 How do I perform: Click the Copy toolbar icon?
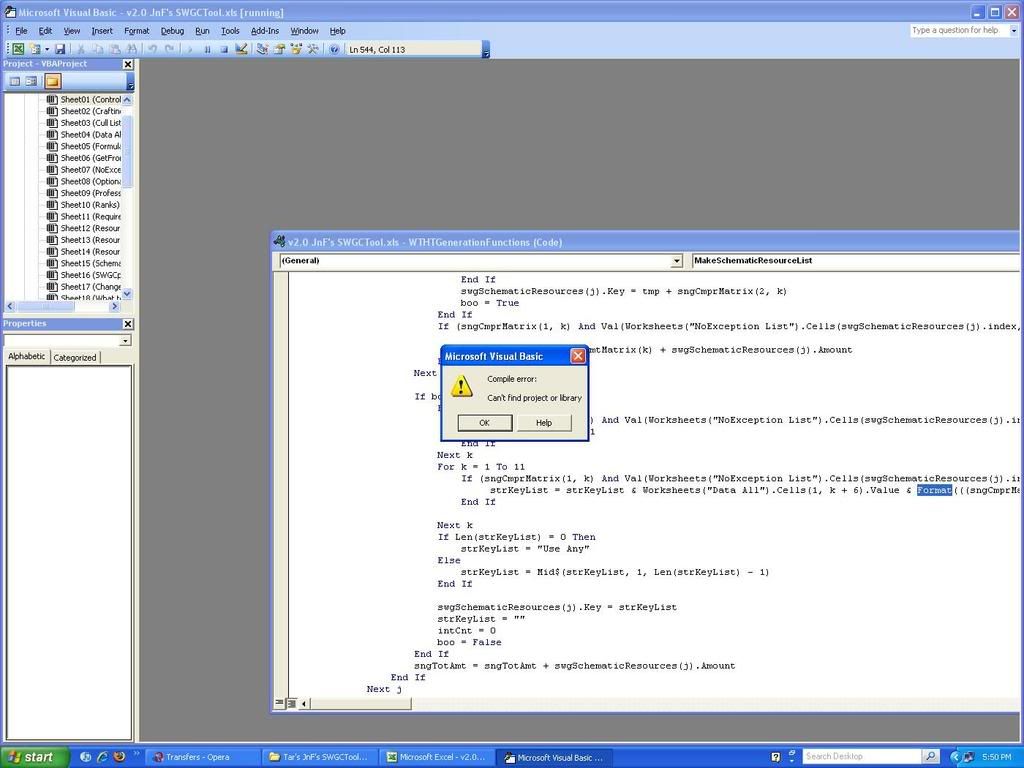pos(97,49)
